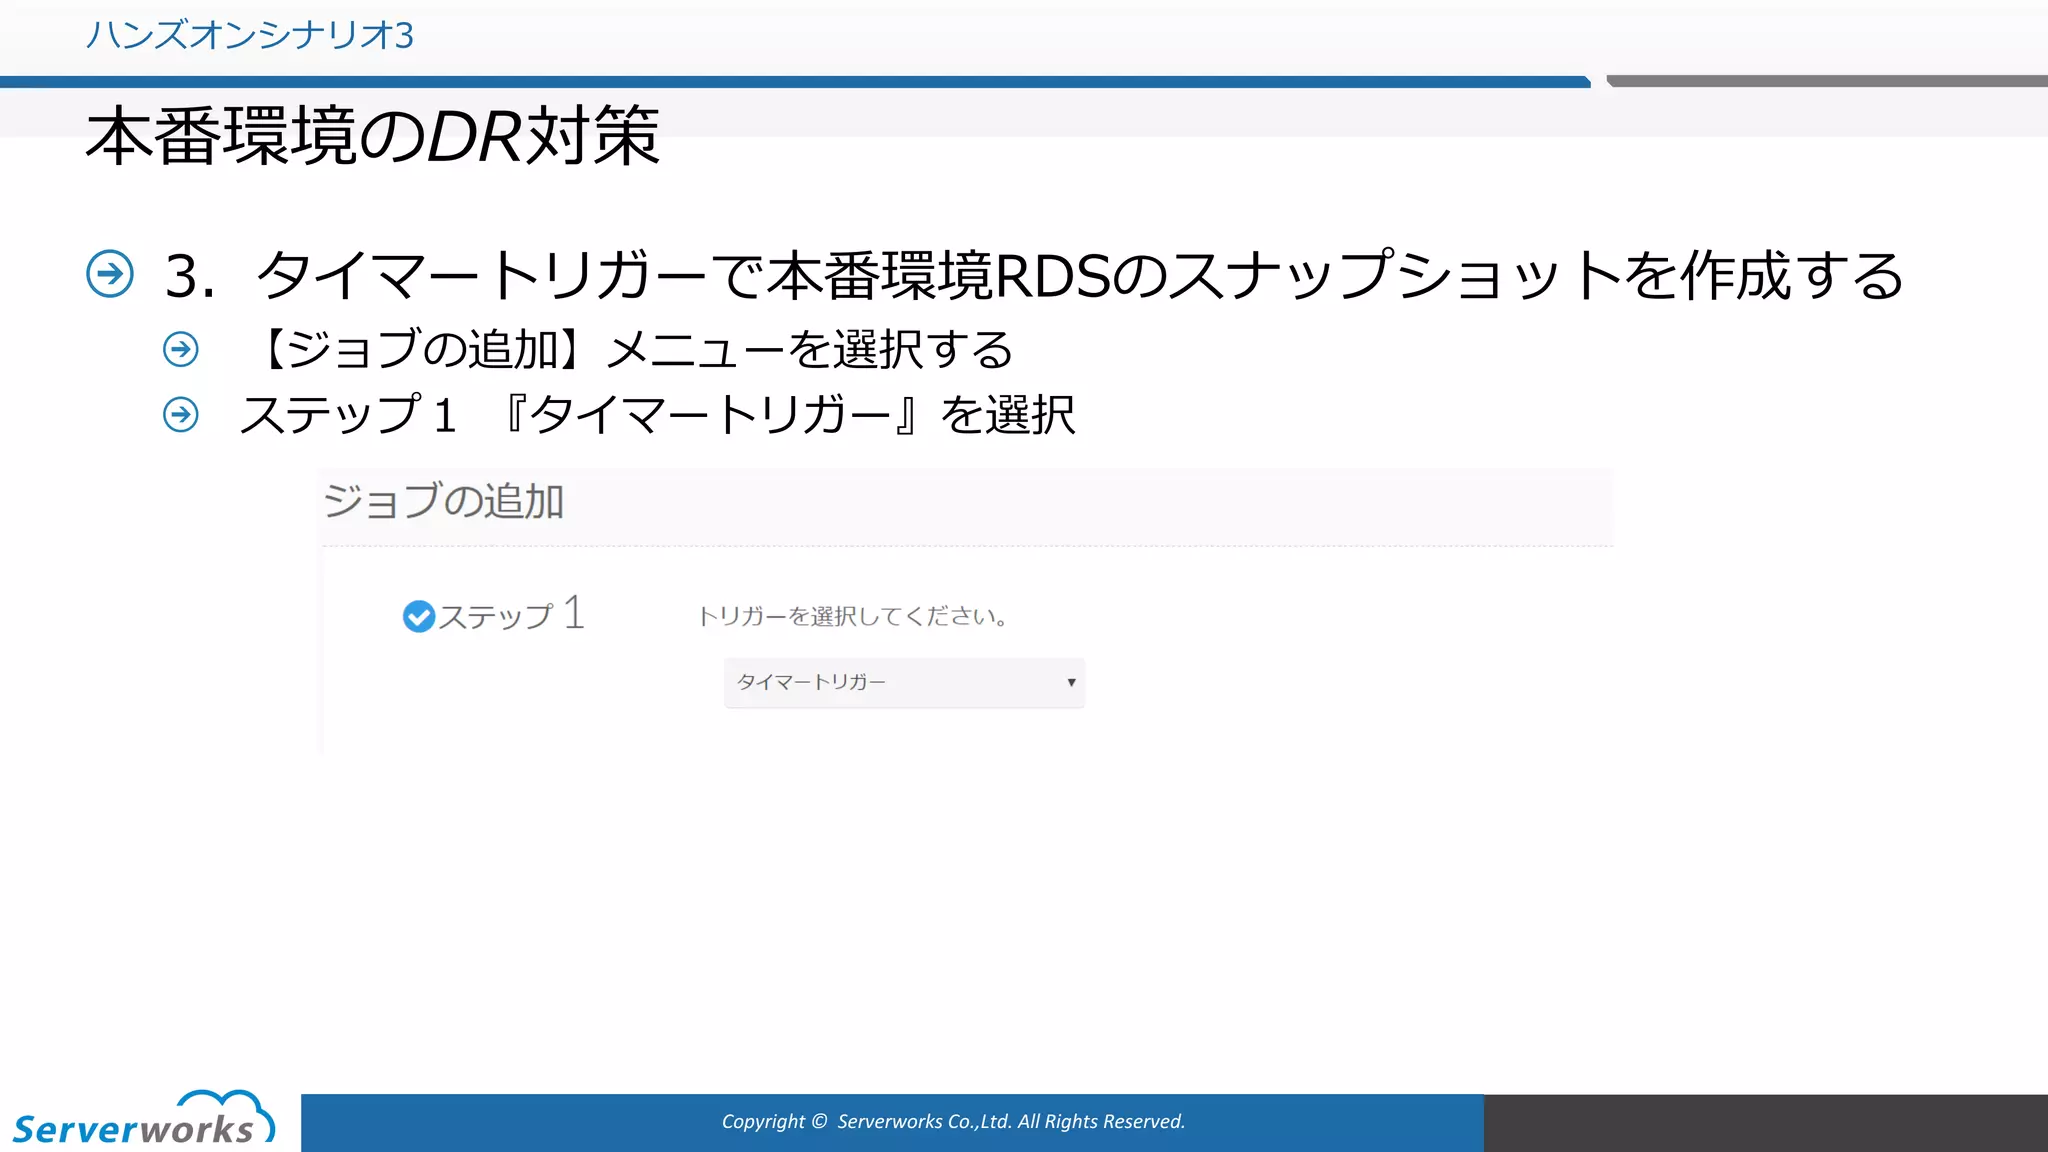Click the heading タイマートリガーで本番環境RDSのスナップショットを作成する

pos(1080,275)
